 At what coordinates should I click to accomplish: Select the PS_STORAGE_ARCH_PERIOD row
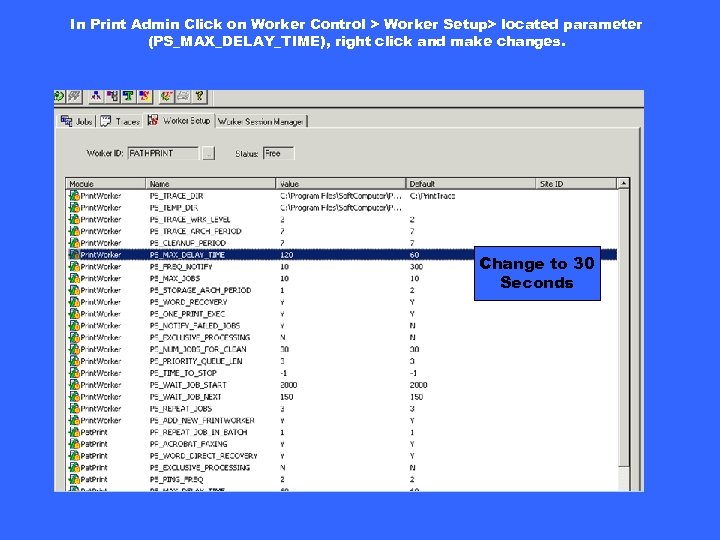(342, 290)
